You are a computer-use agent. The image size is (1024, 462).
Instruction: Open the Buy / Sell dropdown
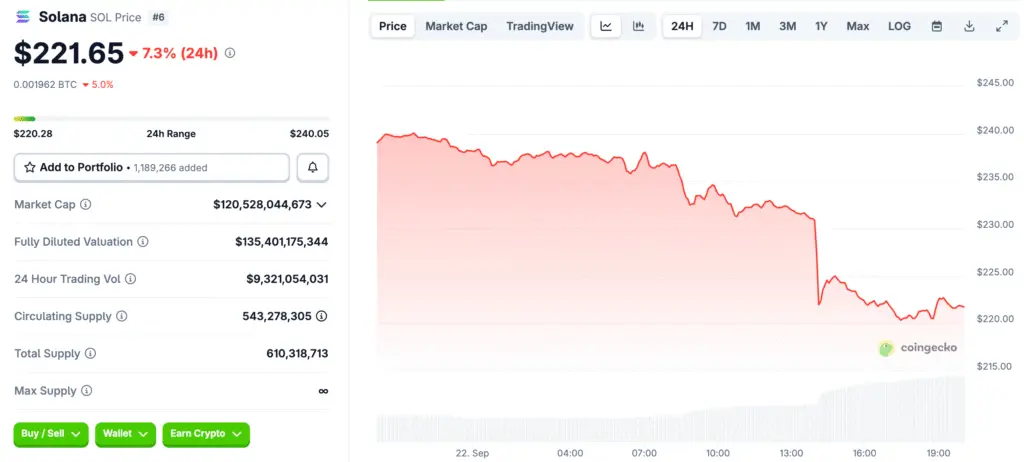tap(51, 434)
